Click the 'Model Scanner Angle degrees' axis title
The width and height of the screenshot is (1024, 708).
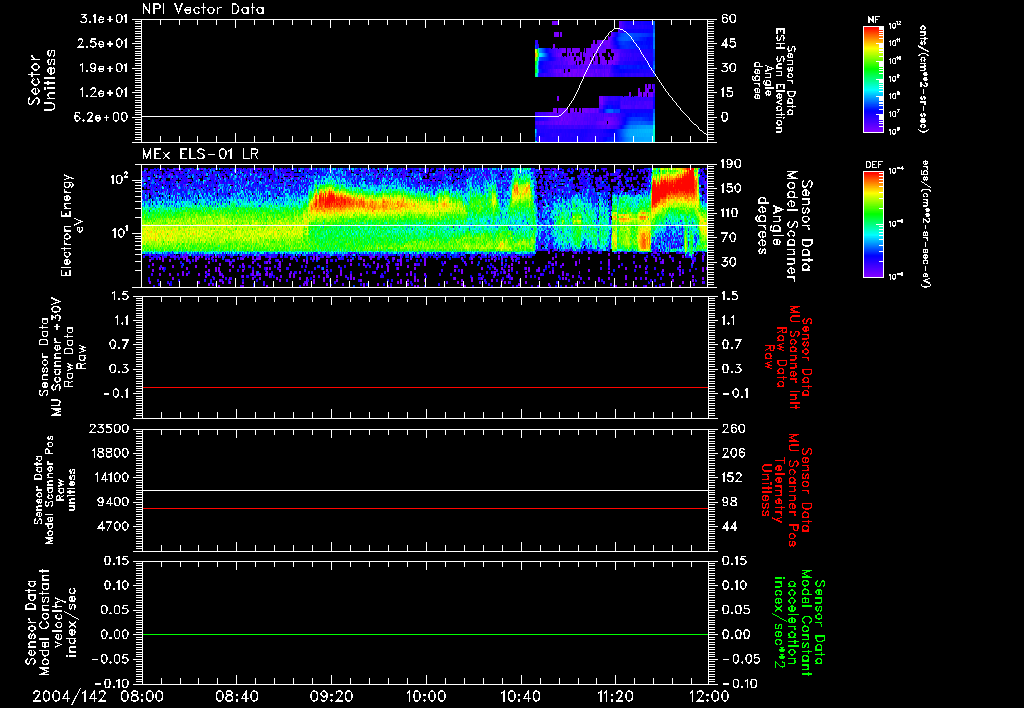click(x=782, y=225)
